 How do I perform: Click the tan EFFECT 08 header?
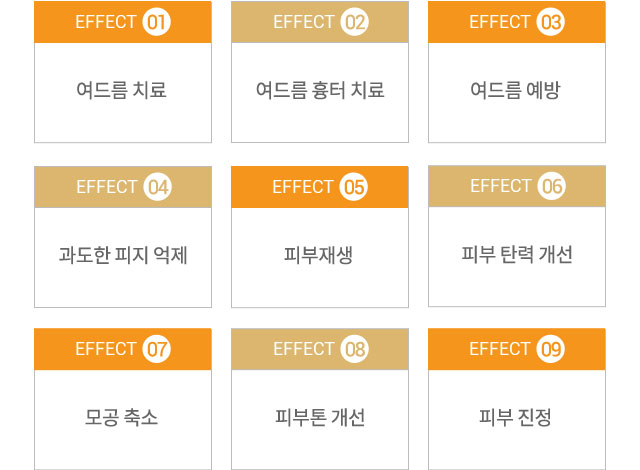tap(320, 349)
